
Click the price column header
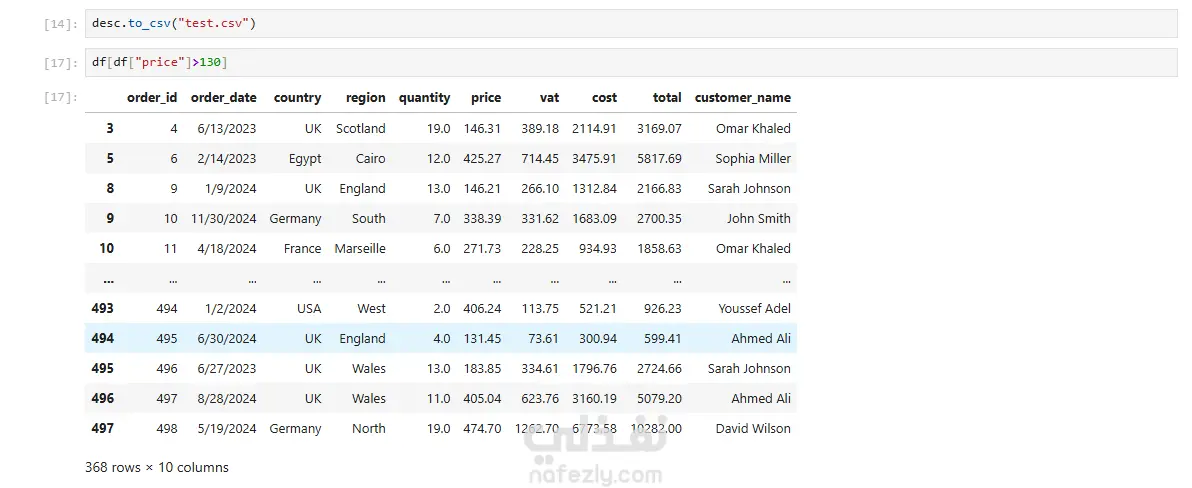pyautogui.click(x=486, y=97)
